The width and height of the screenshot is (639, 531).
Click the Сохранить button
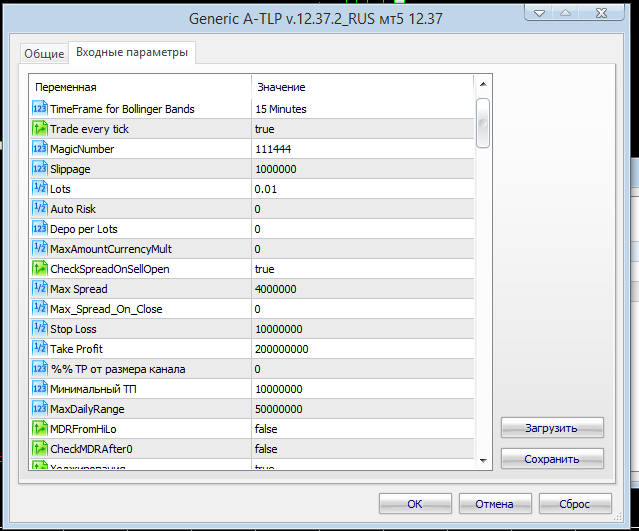[552, 459]
